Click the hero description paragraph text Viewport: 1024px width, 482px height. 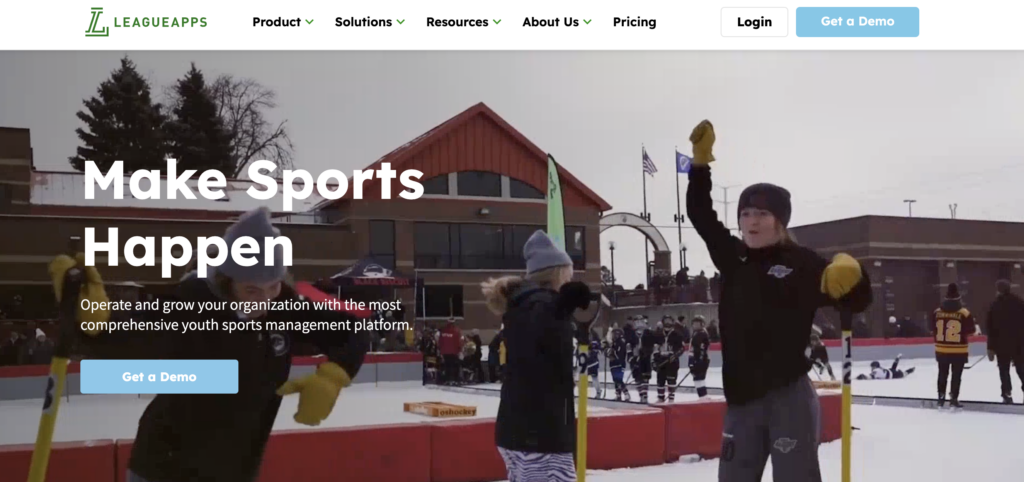pos(247,314)
